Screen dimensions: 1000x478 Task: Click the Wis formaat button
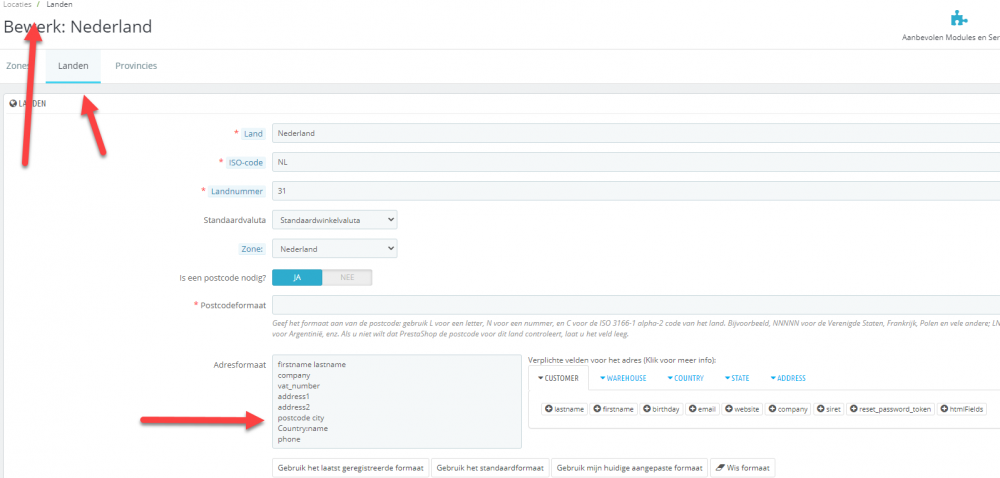coord(742,468)
